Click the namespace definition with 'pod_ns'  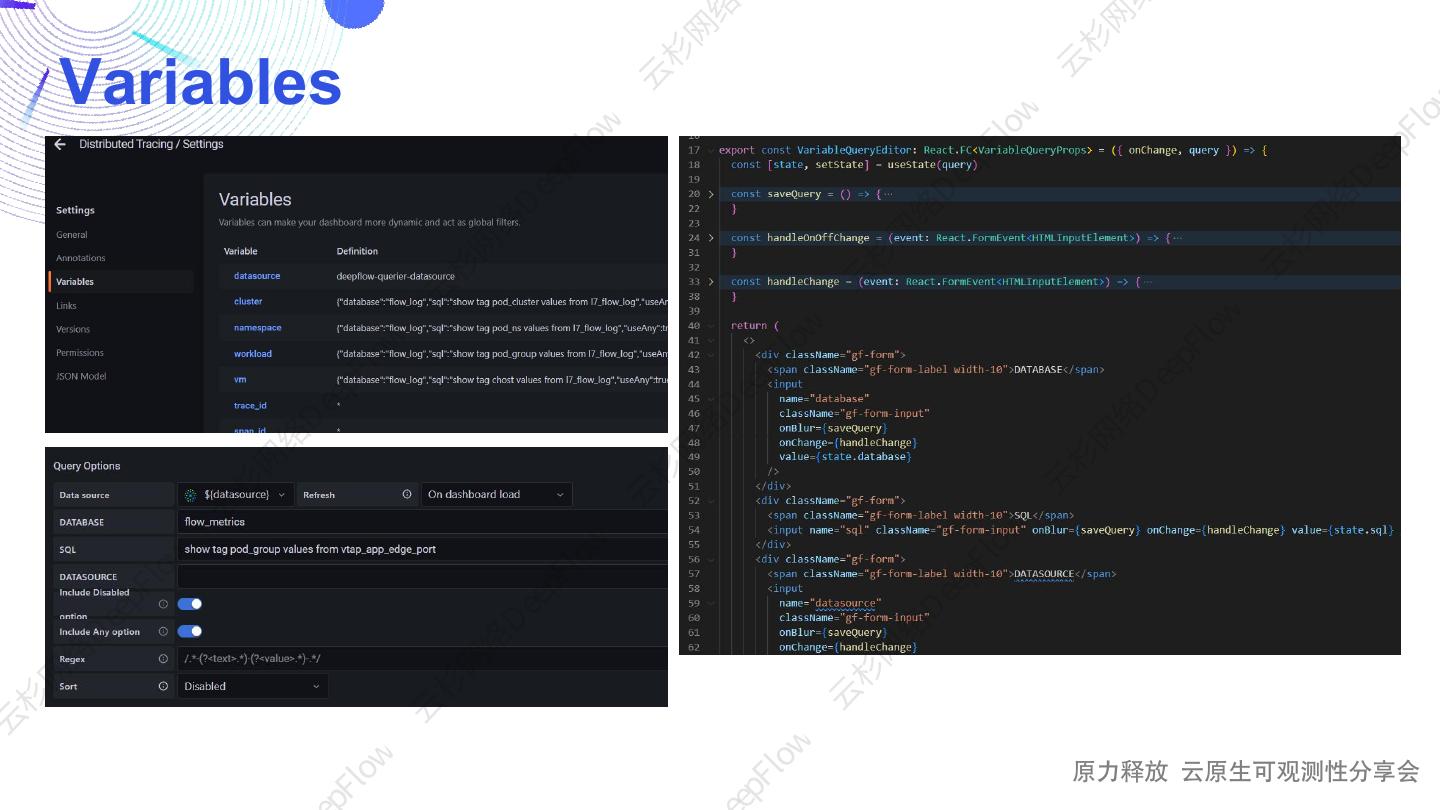502,328
